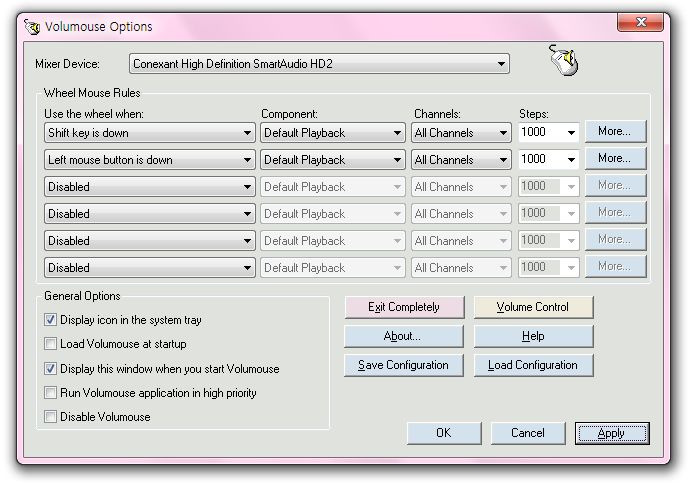
Task: Close the Volumouse Options window
Action: [640, 22]
